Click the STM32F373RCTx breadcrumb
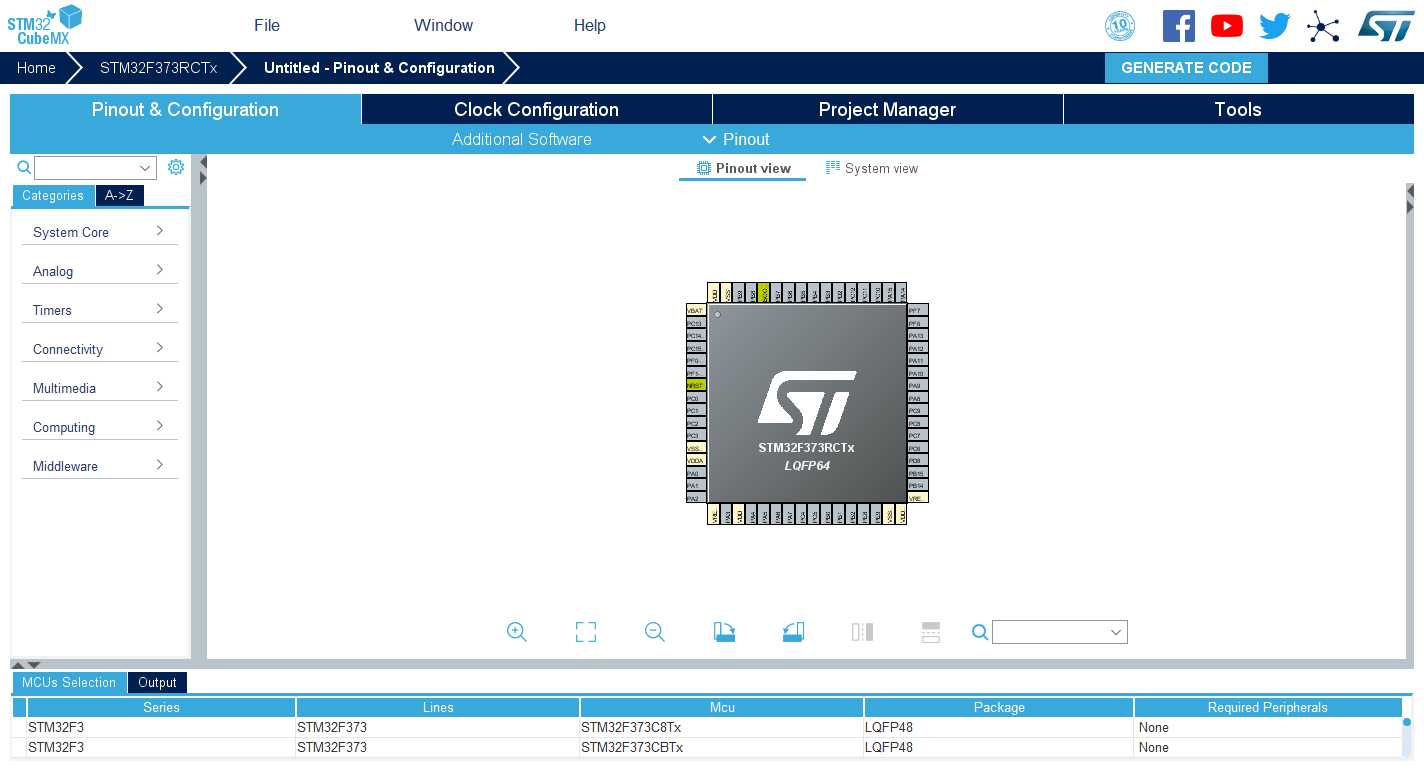The image size is (1424, 771). coord(158,68)
